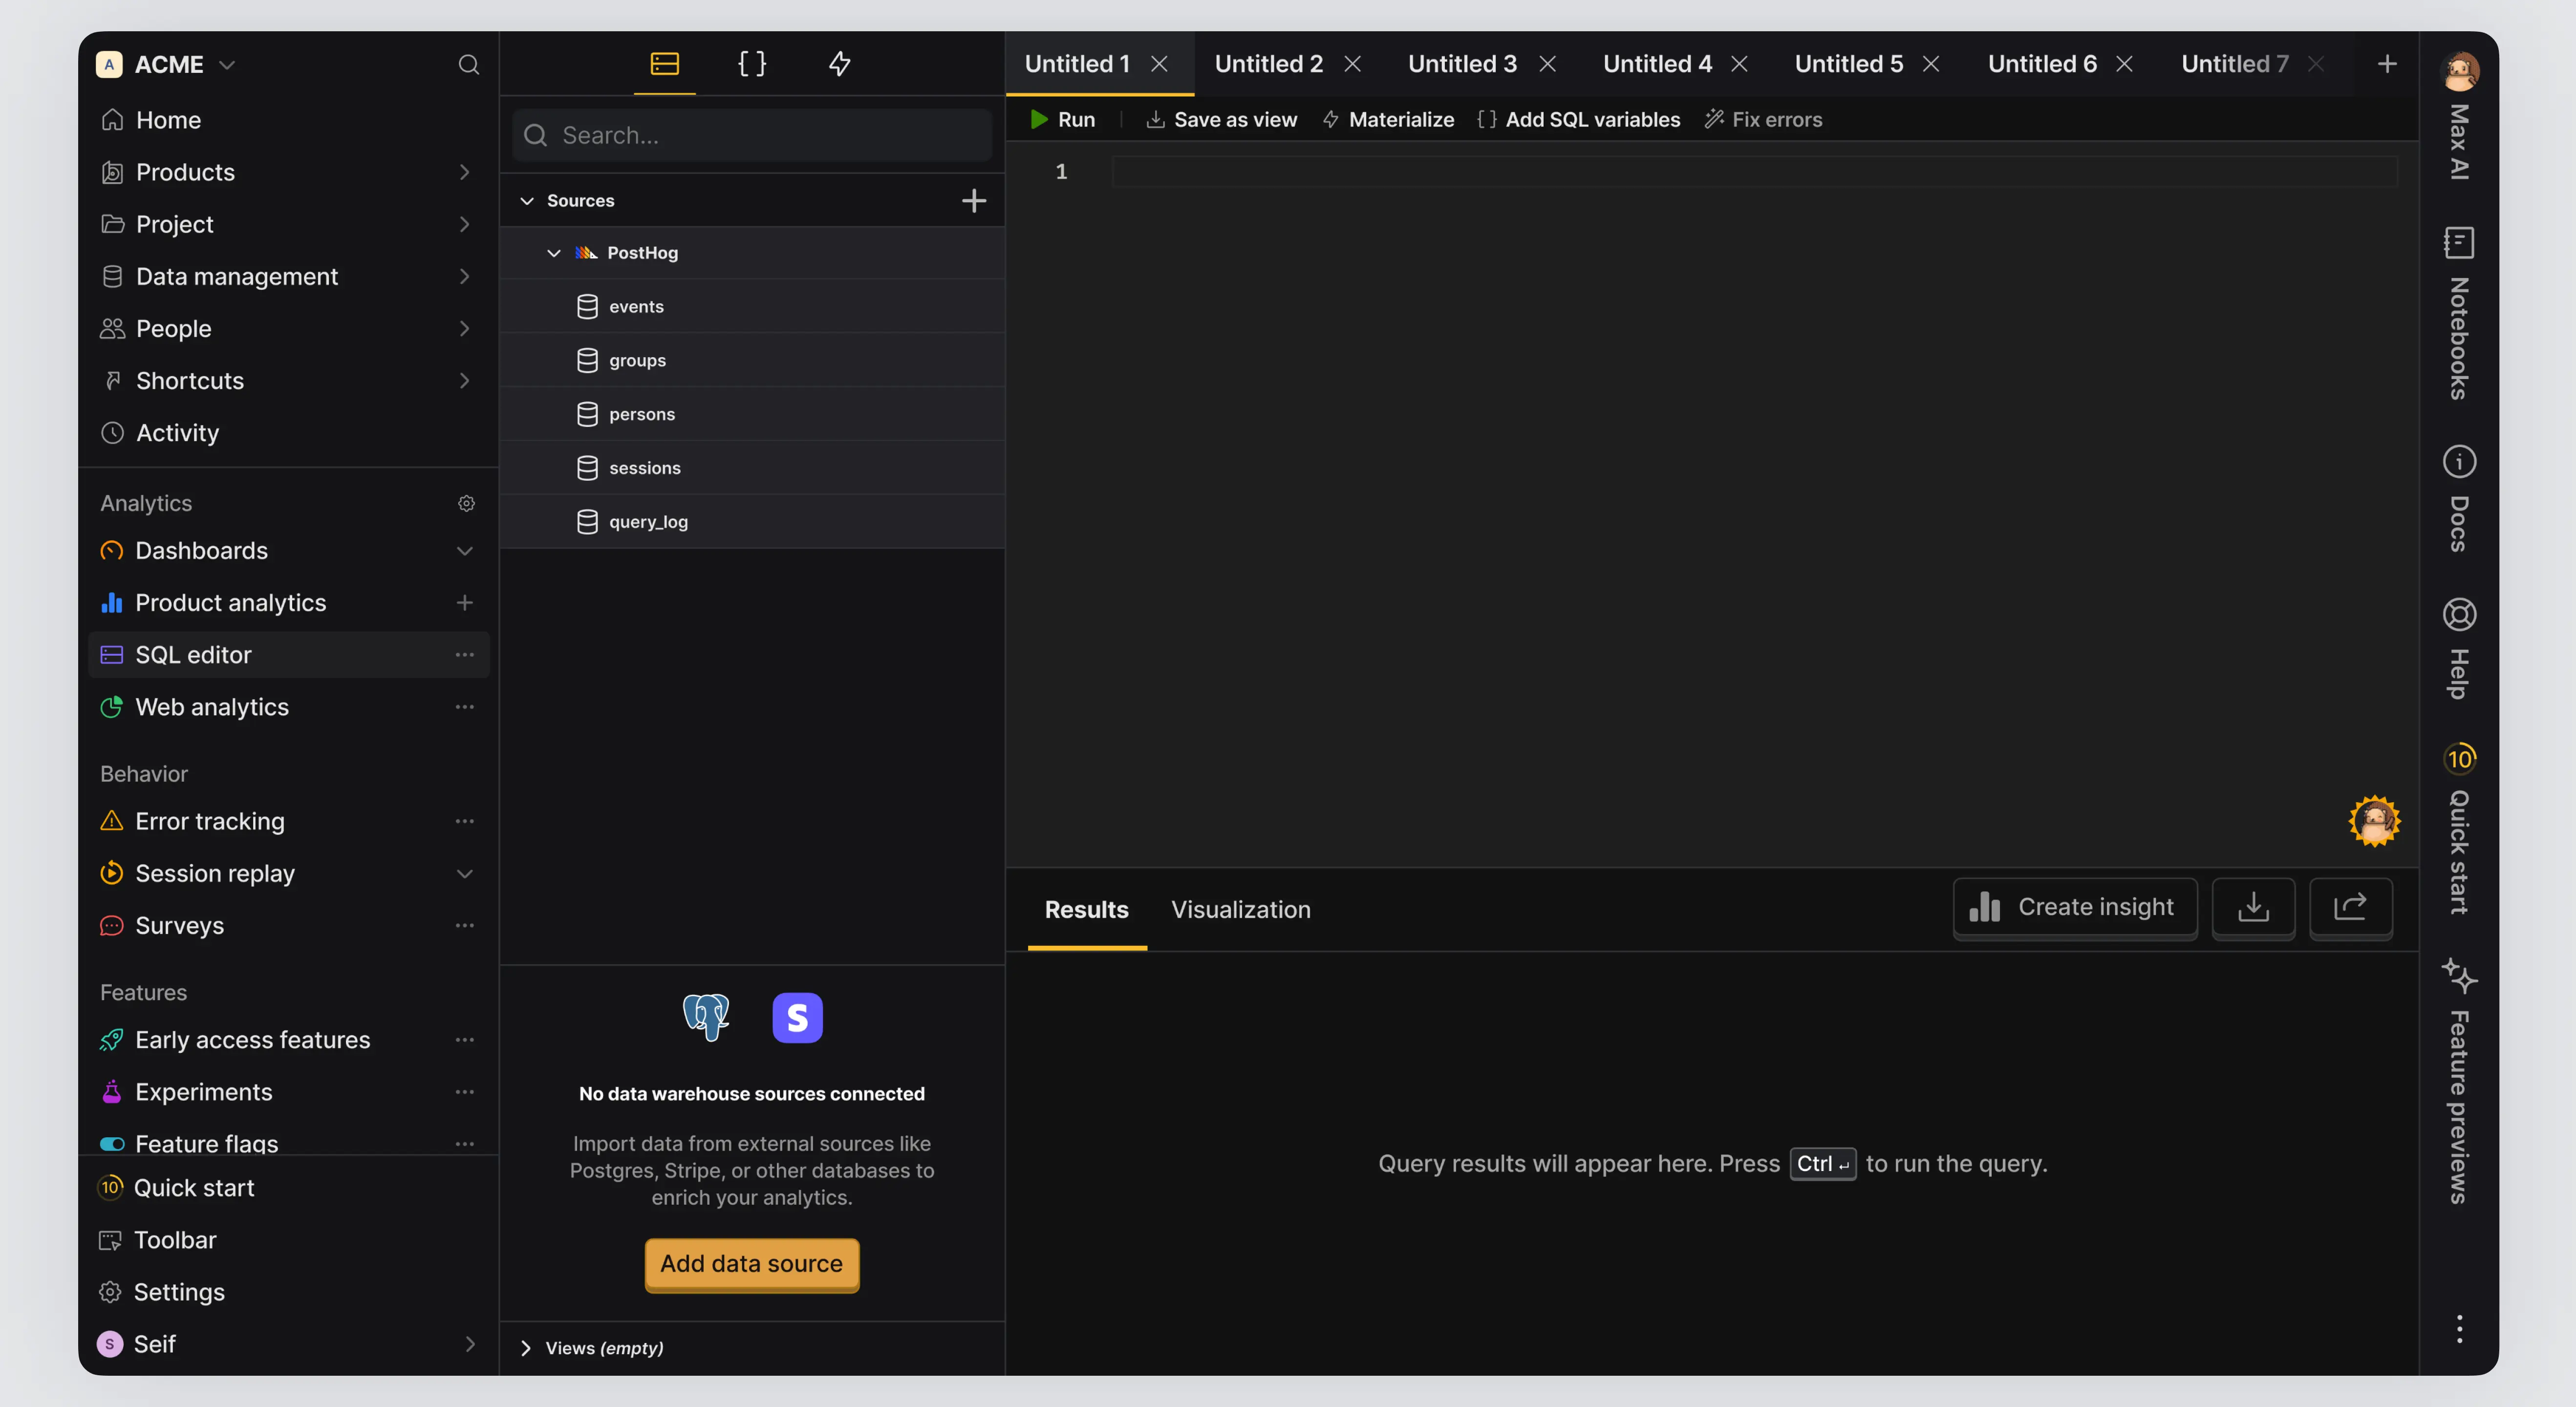Open the Analytics section gear settings

(466, 503)
